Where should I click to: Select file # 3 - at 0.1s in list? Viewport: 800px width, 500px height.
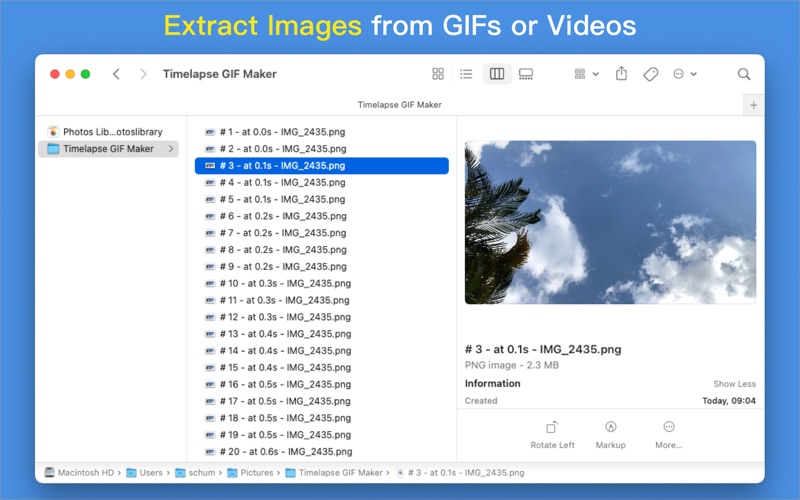coord(321,165)
